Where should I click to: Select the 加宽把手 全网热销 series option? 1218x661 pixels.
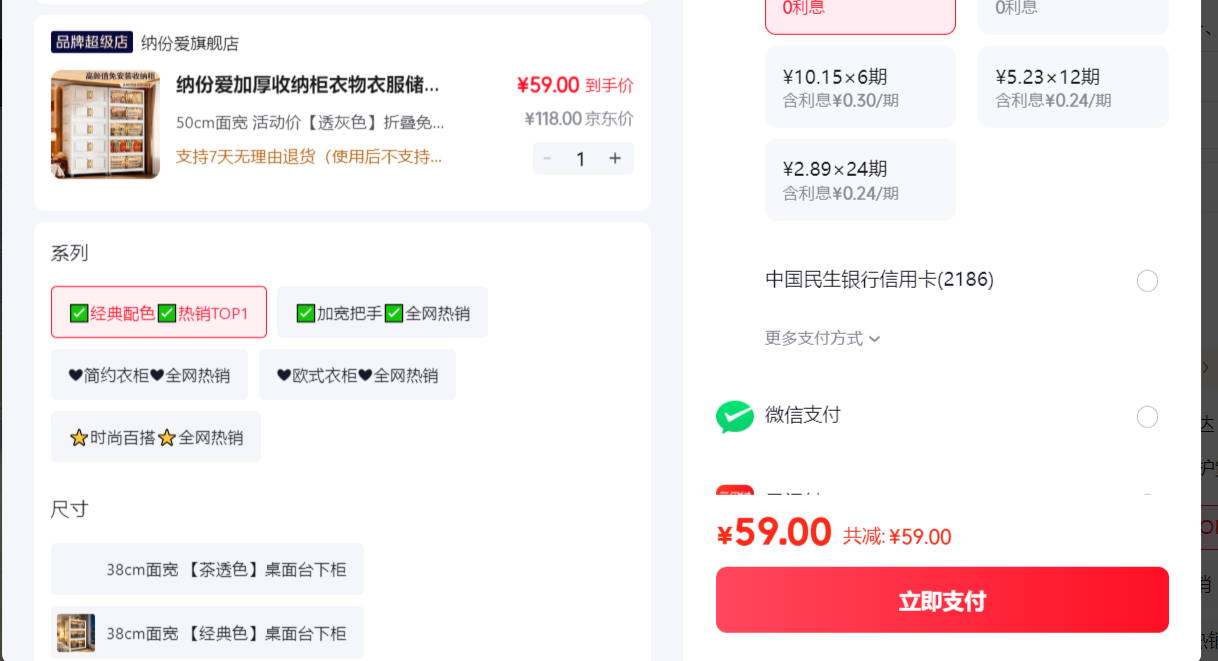[x=382, y=312]
